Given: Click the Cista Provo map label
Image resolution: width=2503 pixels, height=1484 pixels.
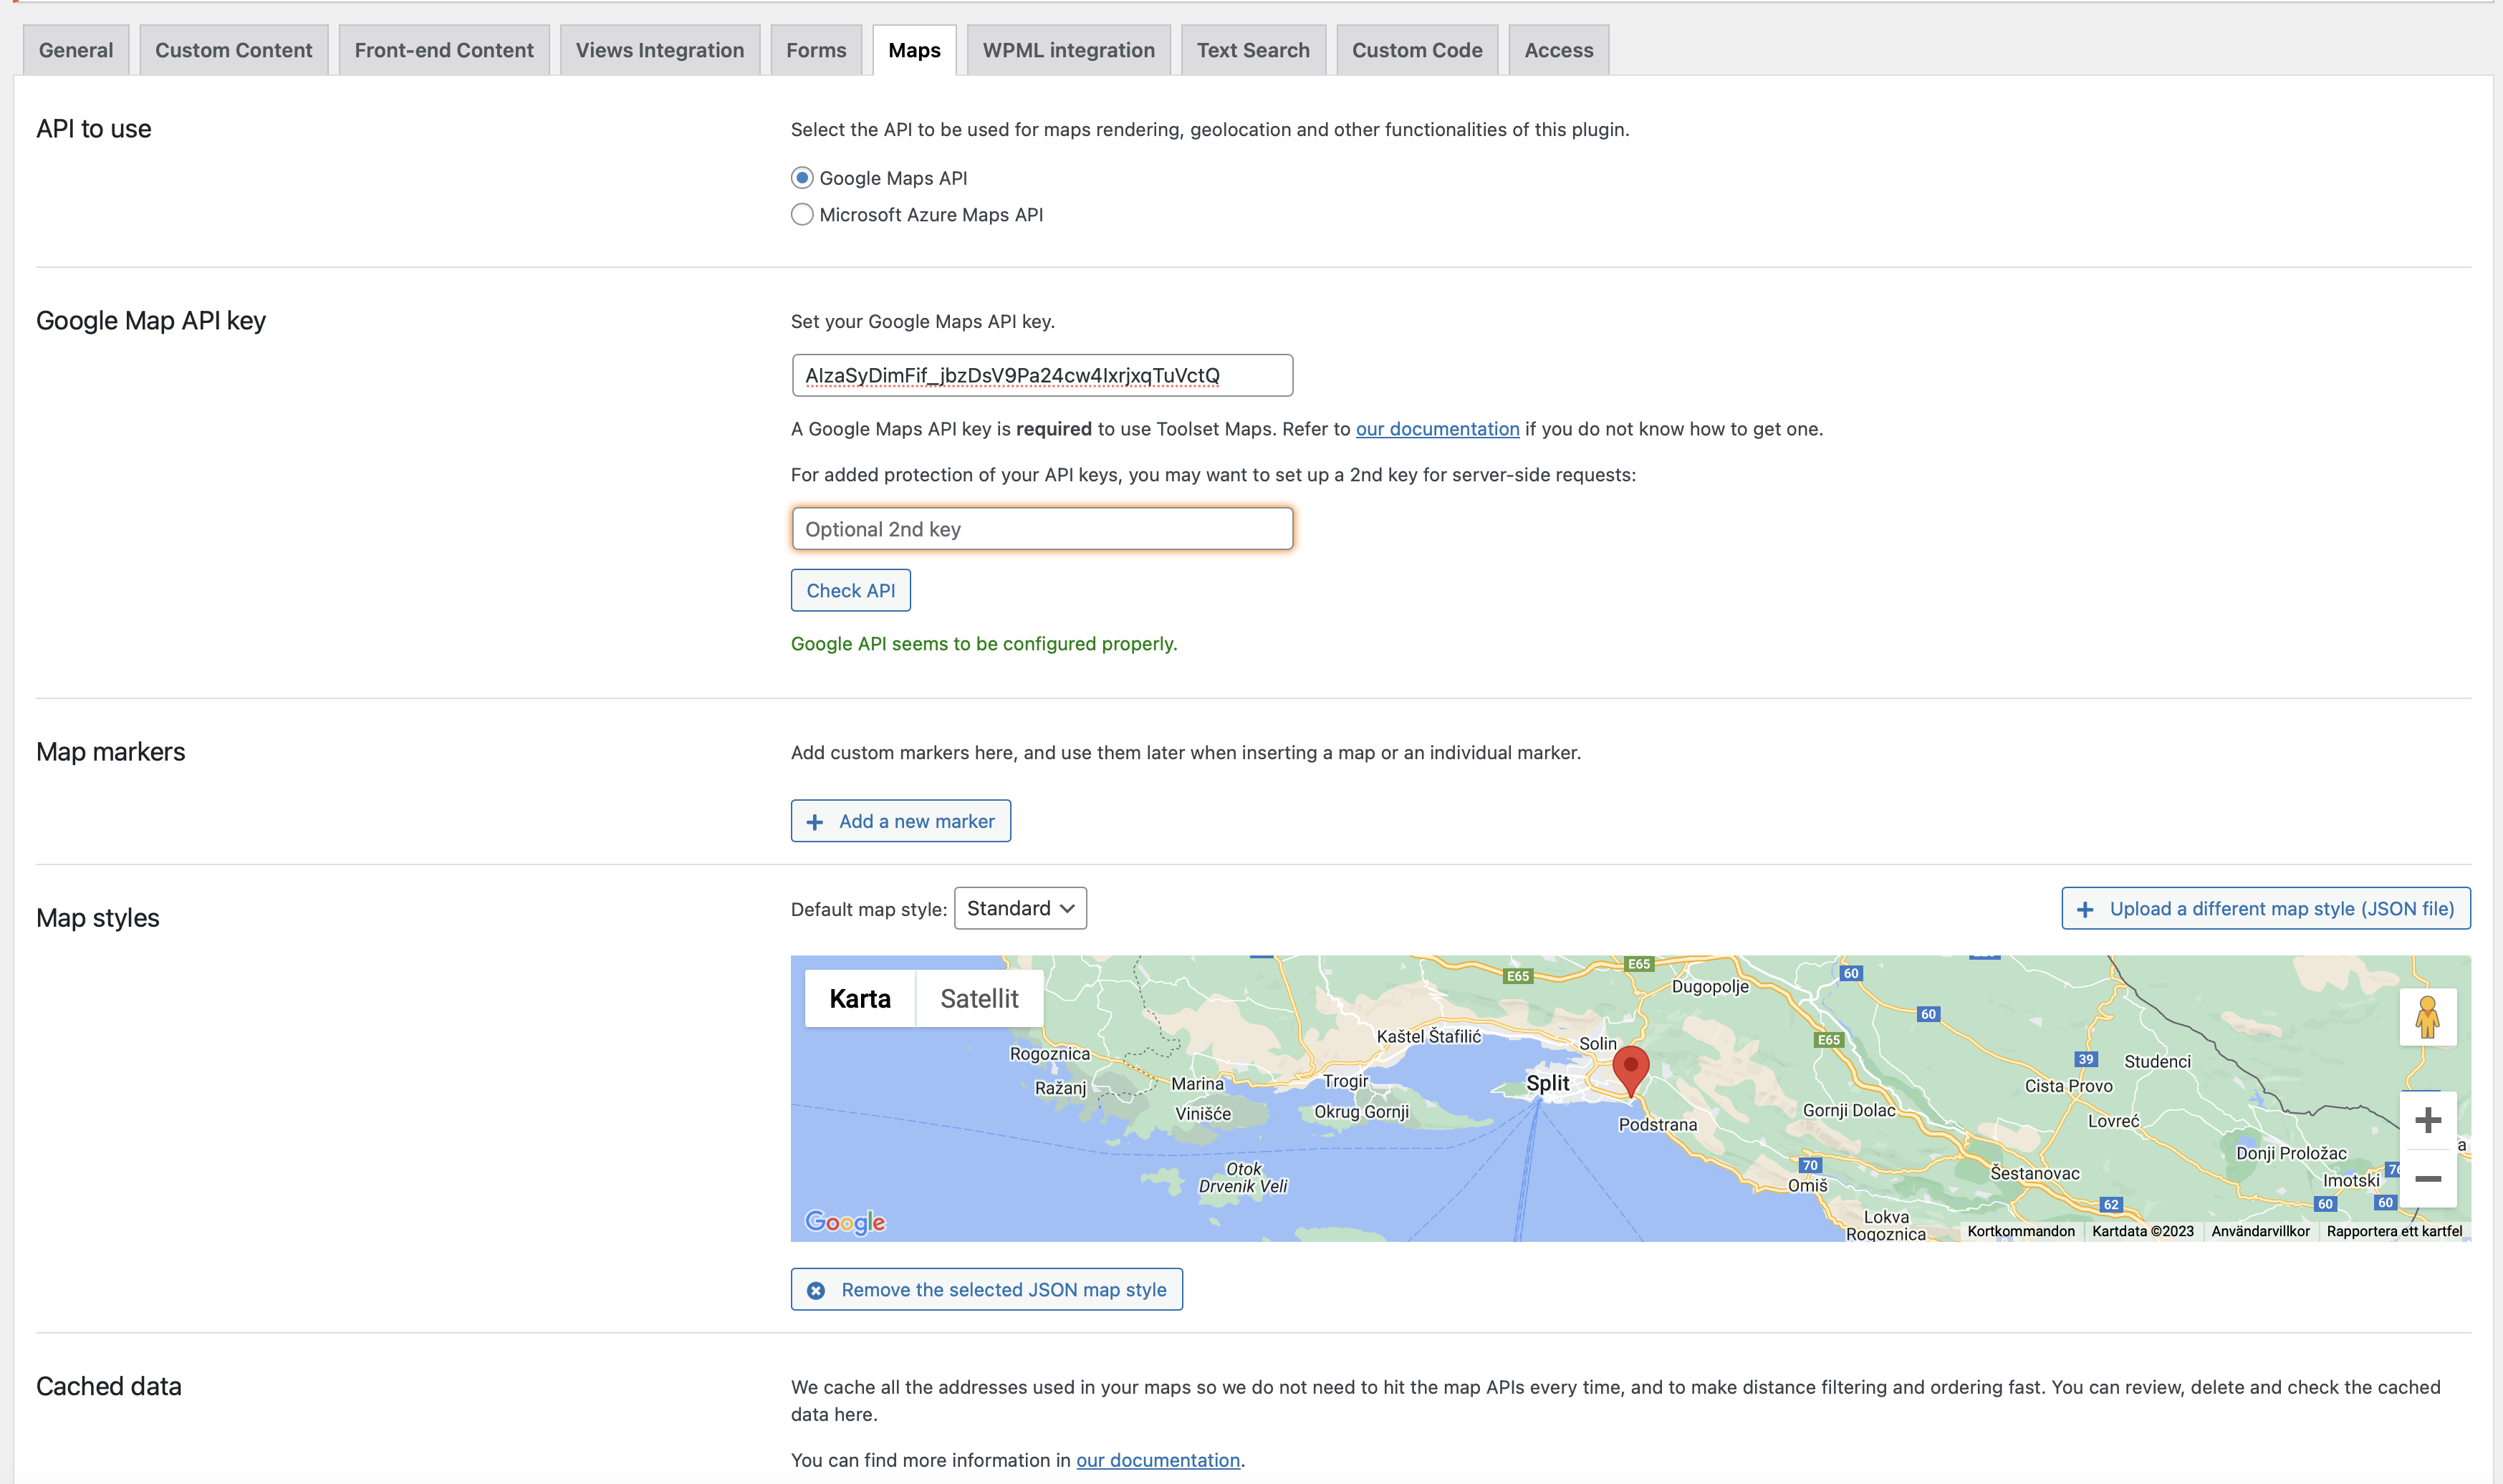Looking at the screenshot, I should point(2069,1086).
